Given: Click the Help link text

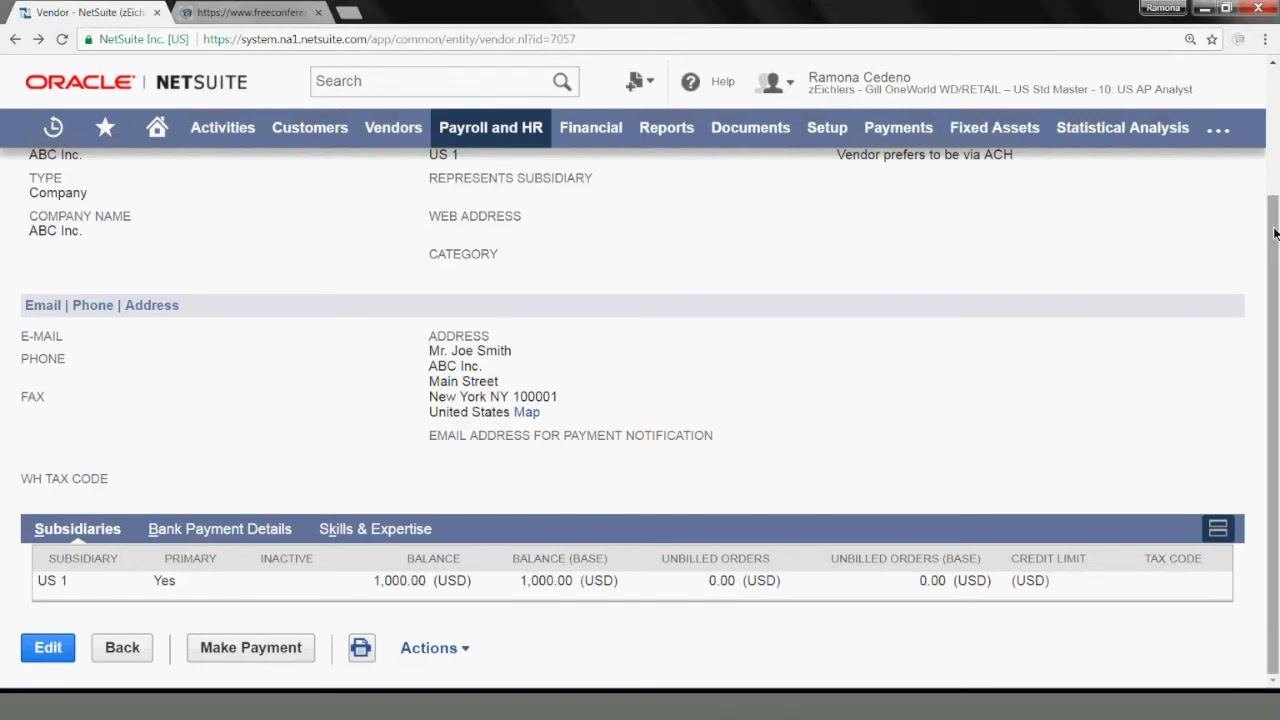Looking at the screenshot, I should (723, 82).
